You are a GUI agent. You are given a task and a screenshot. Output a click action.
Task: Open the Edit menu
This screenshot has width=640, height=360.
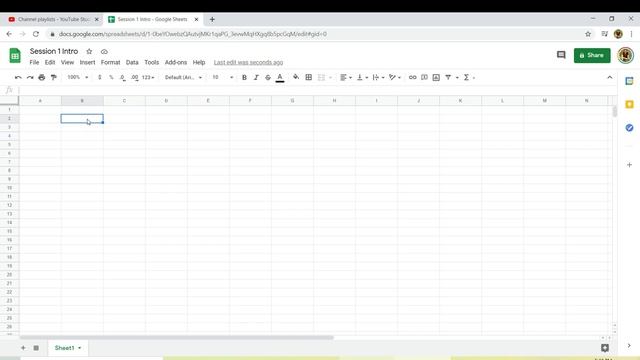(x=50, y=62)
